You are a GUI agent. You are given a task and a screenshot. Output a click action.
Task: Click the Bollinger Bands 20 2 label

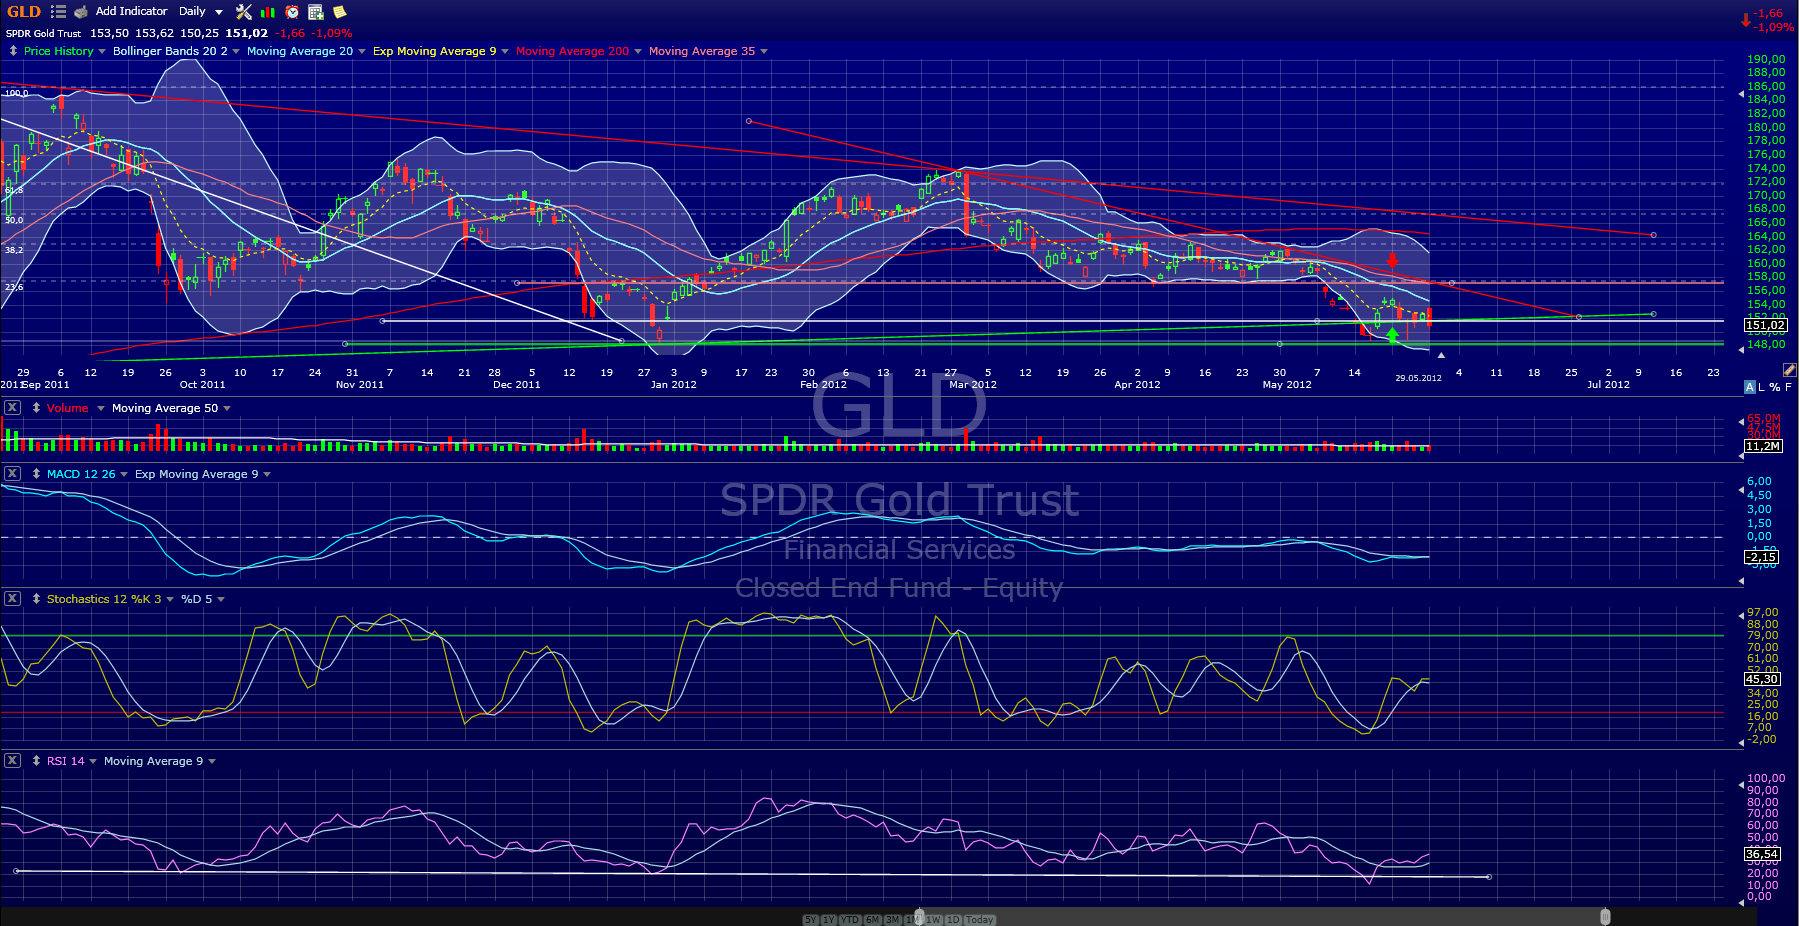click(x=170, y=51)
